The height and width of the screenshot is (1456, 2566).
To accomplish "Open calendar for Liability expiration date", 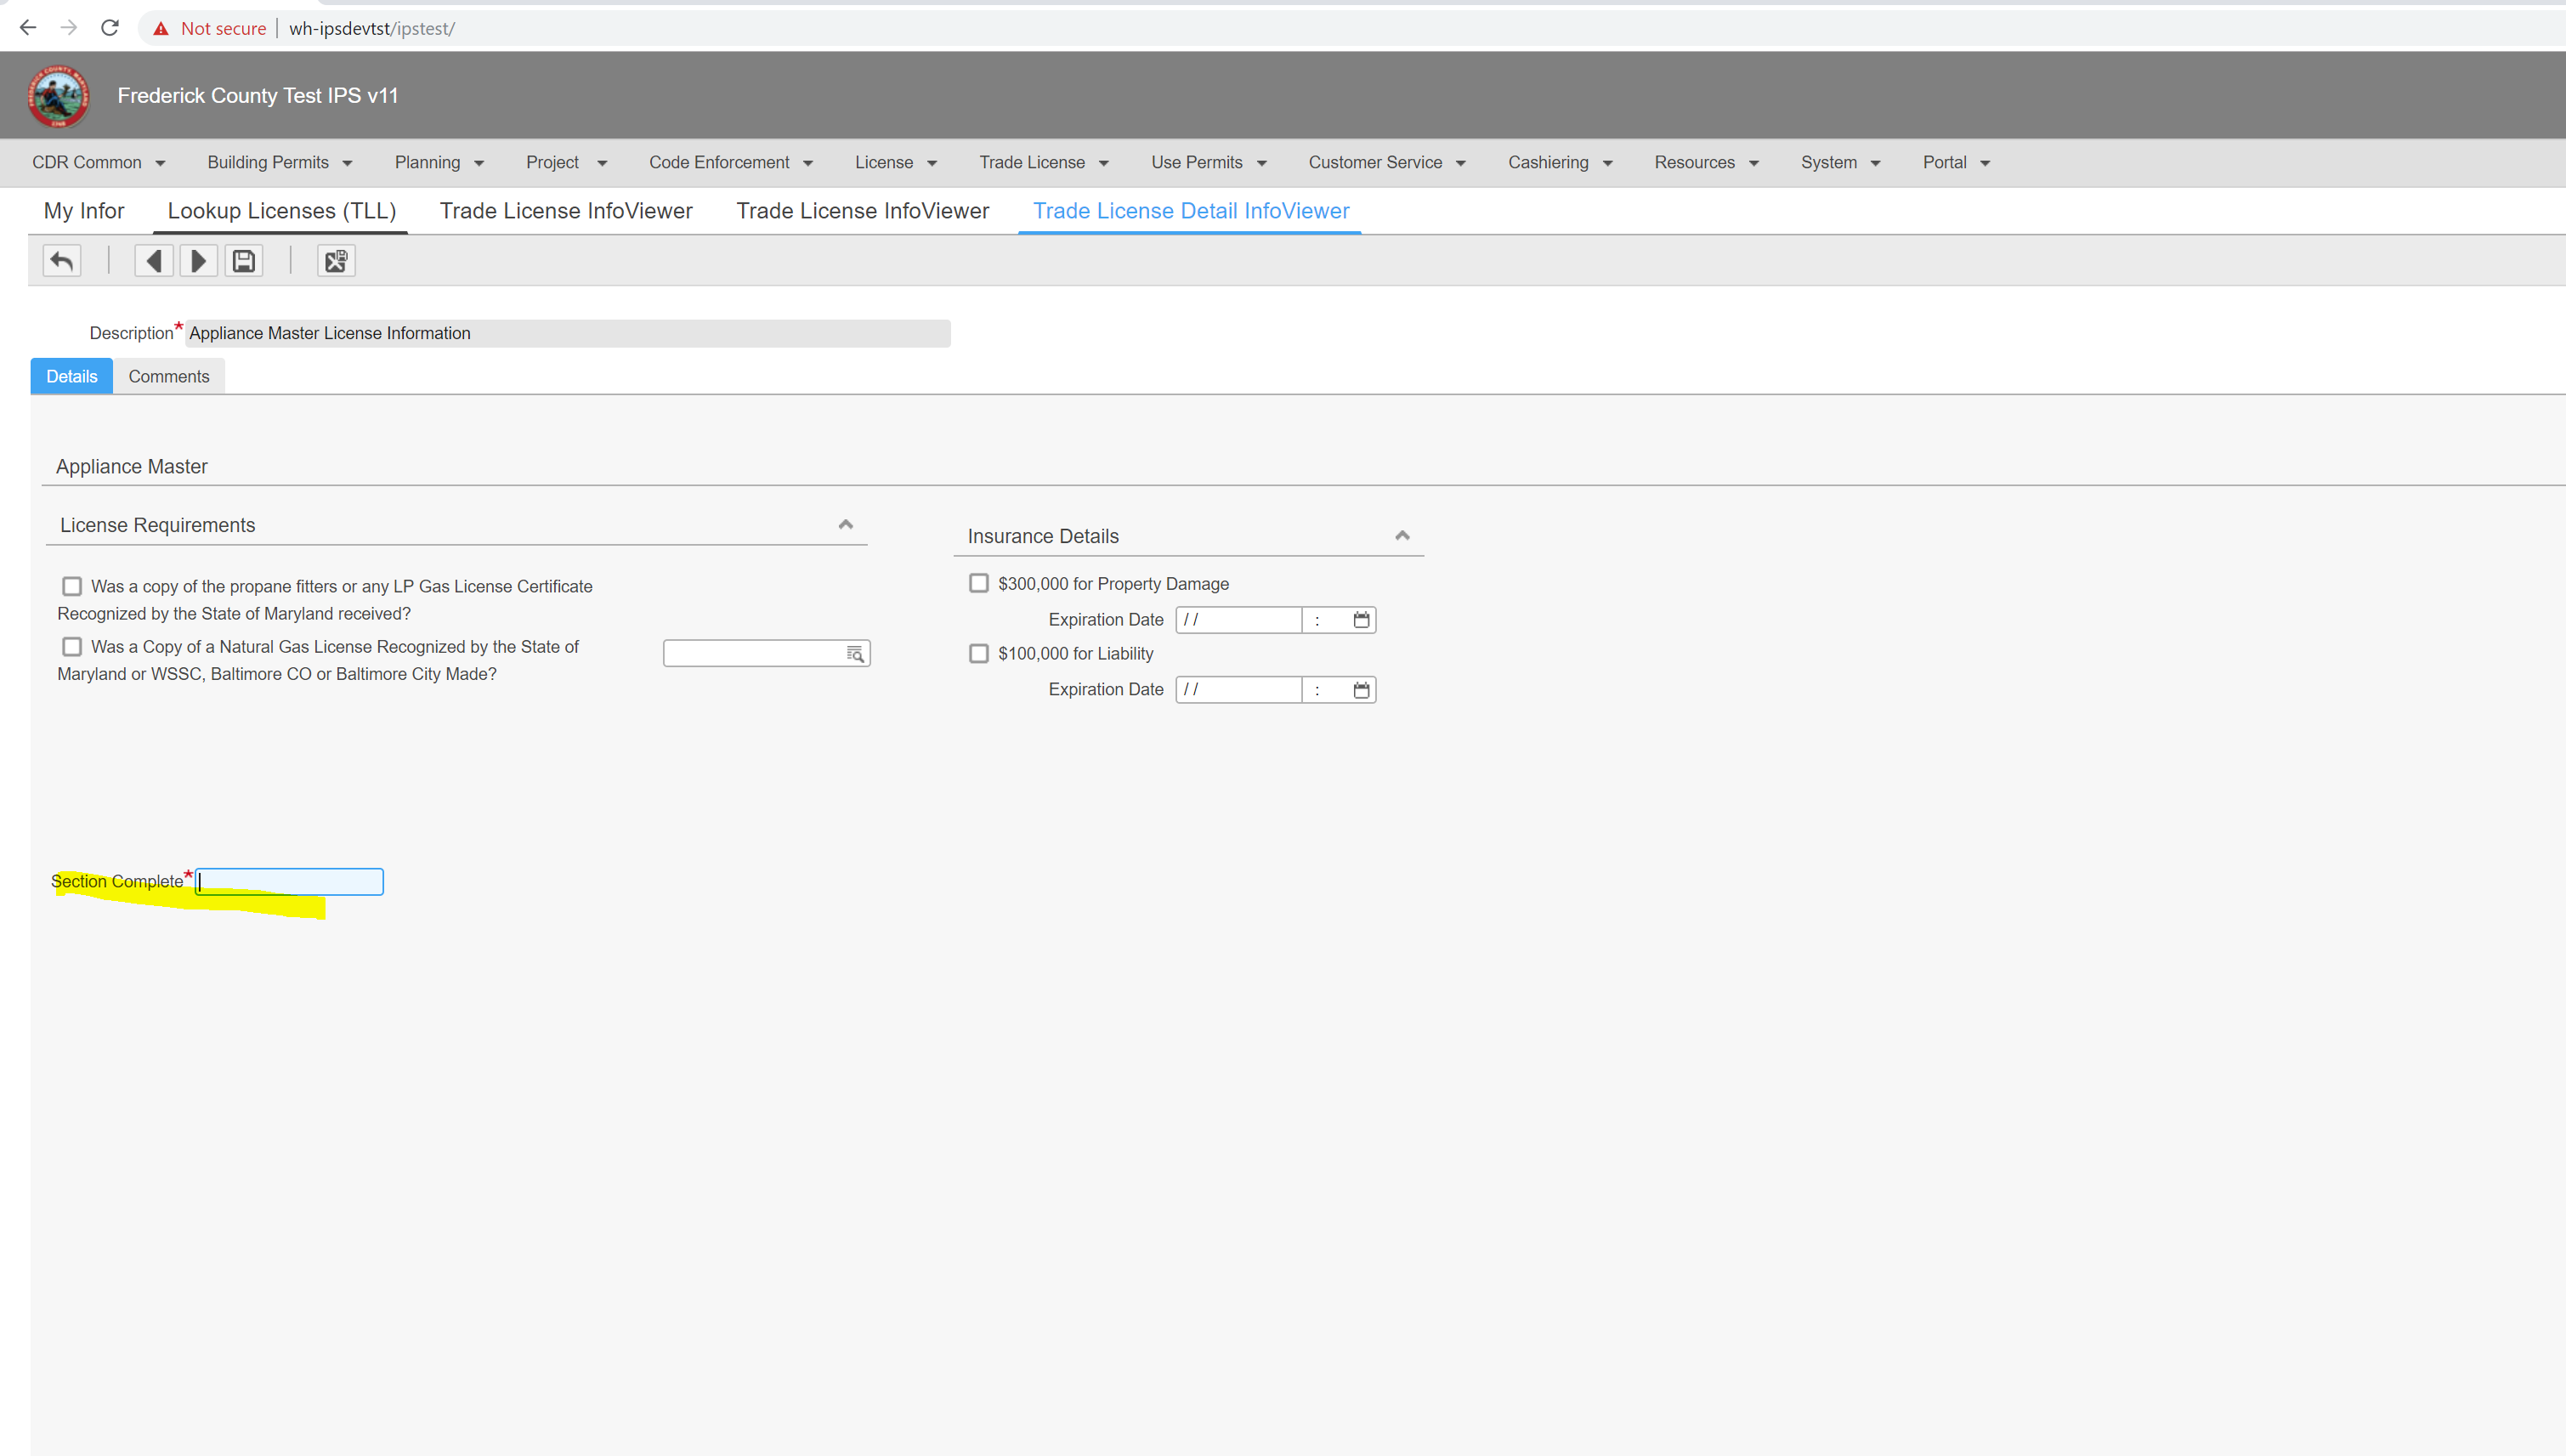I will point(1361,690).
